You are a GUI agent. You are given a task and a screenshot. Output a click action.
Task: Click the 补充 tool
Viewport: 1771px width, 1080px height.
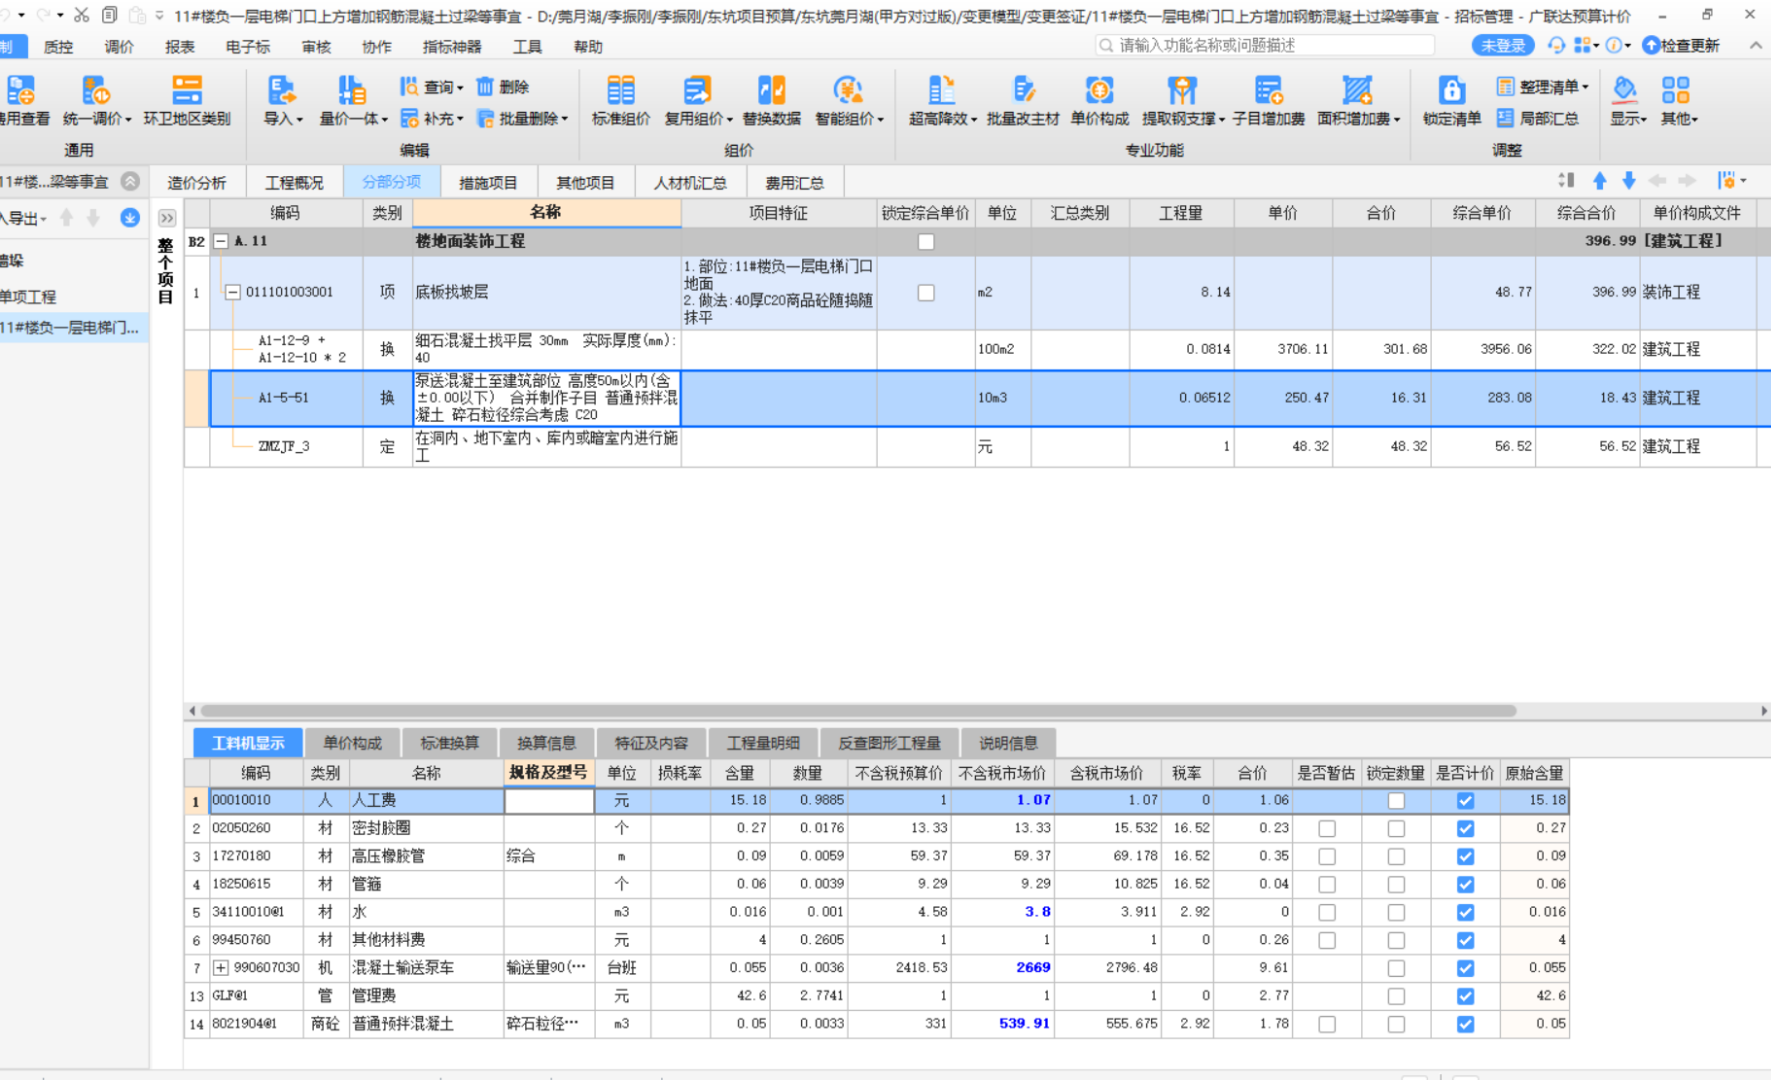tap(431, 119)
